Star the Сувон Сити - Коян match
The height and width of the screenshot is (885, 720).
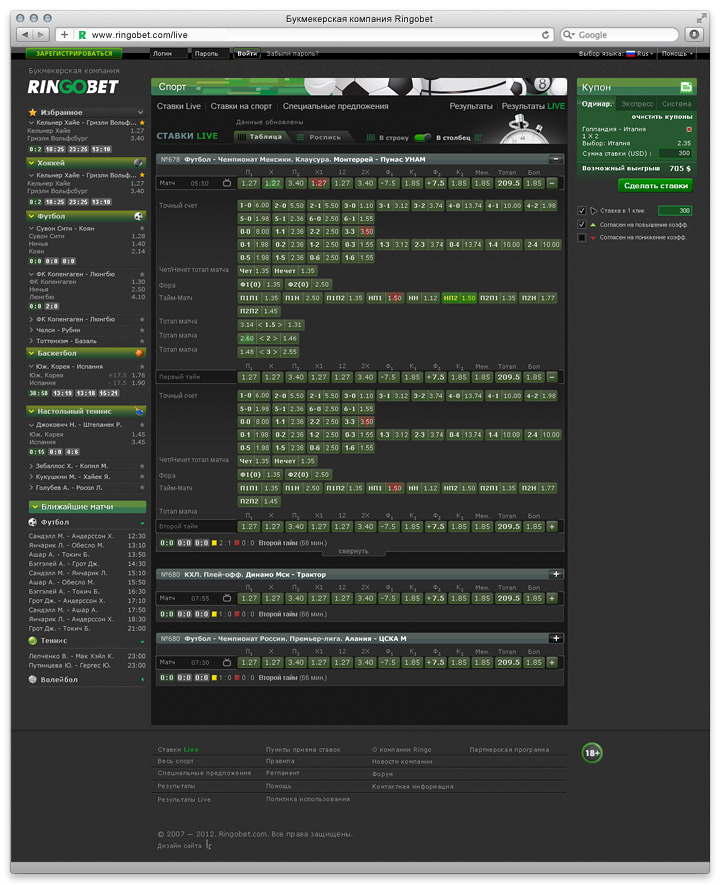[142, 229]
